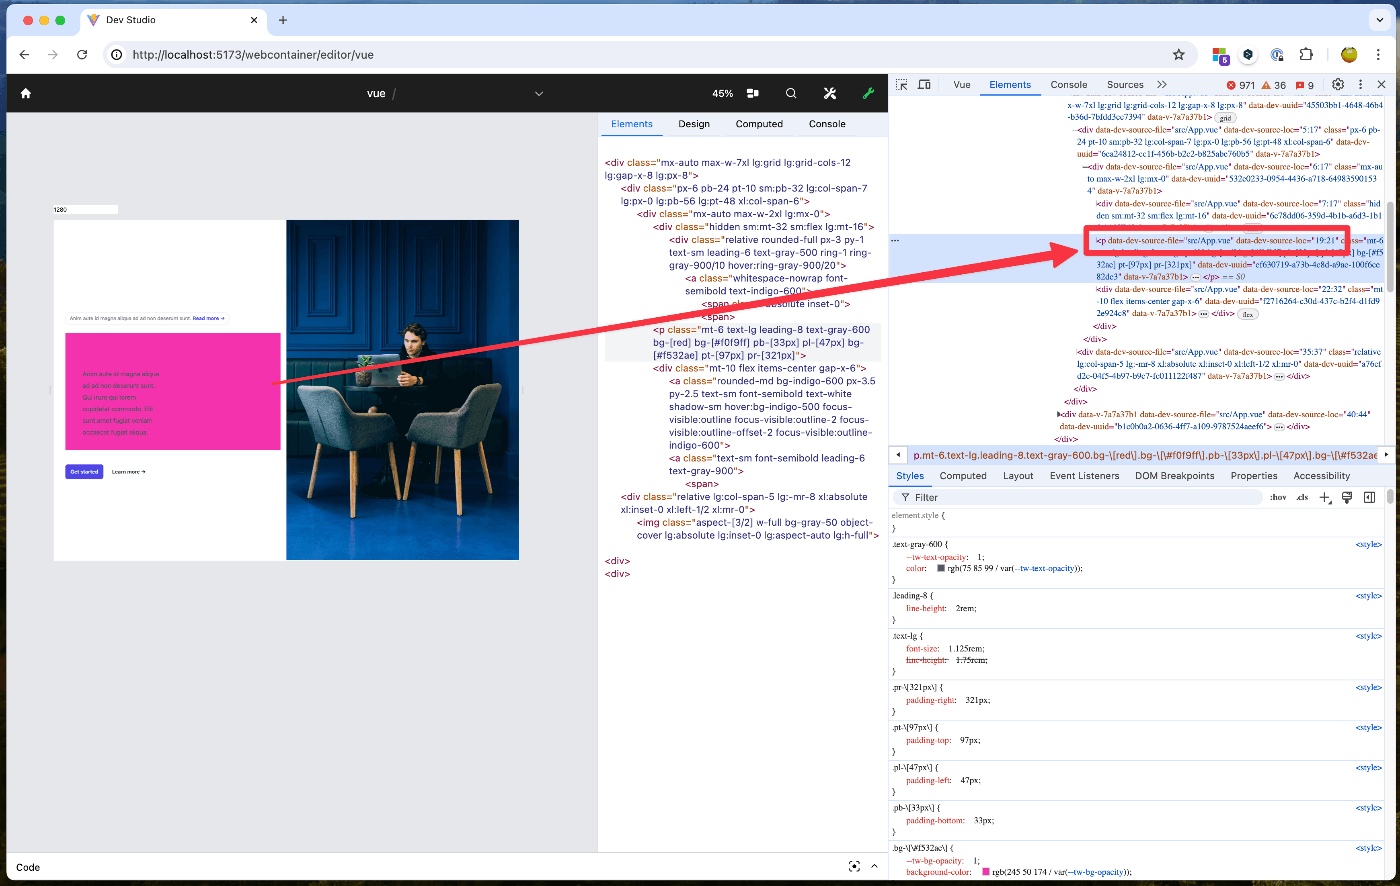This screenshot has height=886, width=1400.
Task: Open the vue page selector dropdown
Action: (x=539, y=93)
